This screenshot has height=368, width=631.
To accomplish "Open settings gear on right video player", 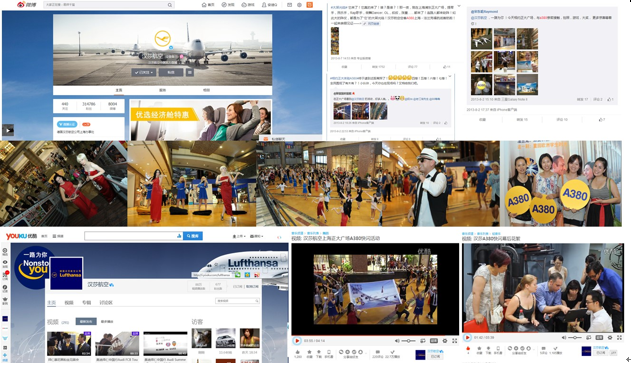I will pos(610,337).
